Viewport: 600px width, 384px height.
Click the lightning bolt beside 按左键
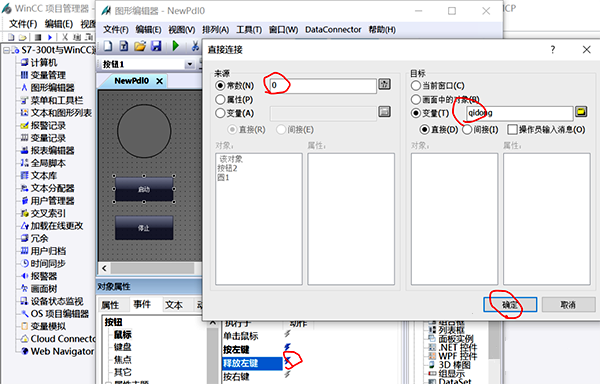click(287, 347)
